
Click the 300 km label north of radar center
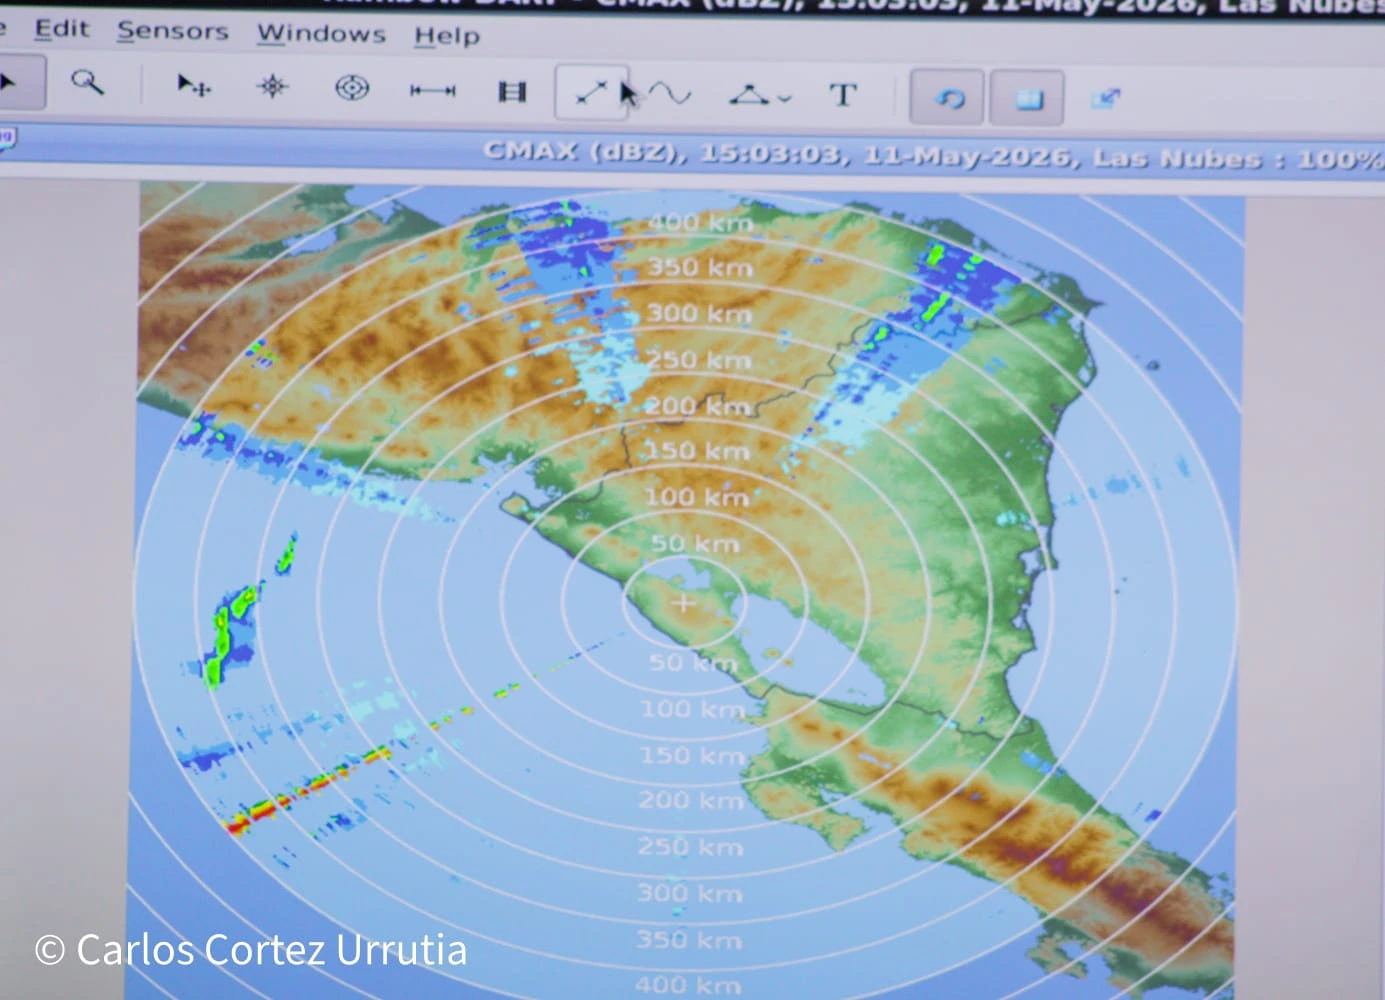click(x=698, y=313)
